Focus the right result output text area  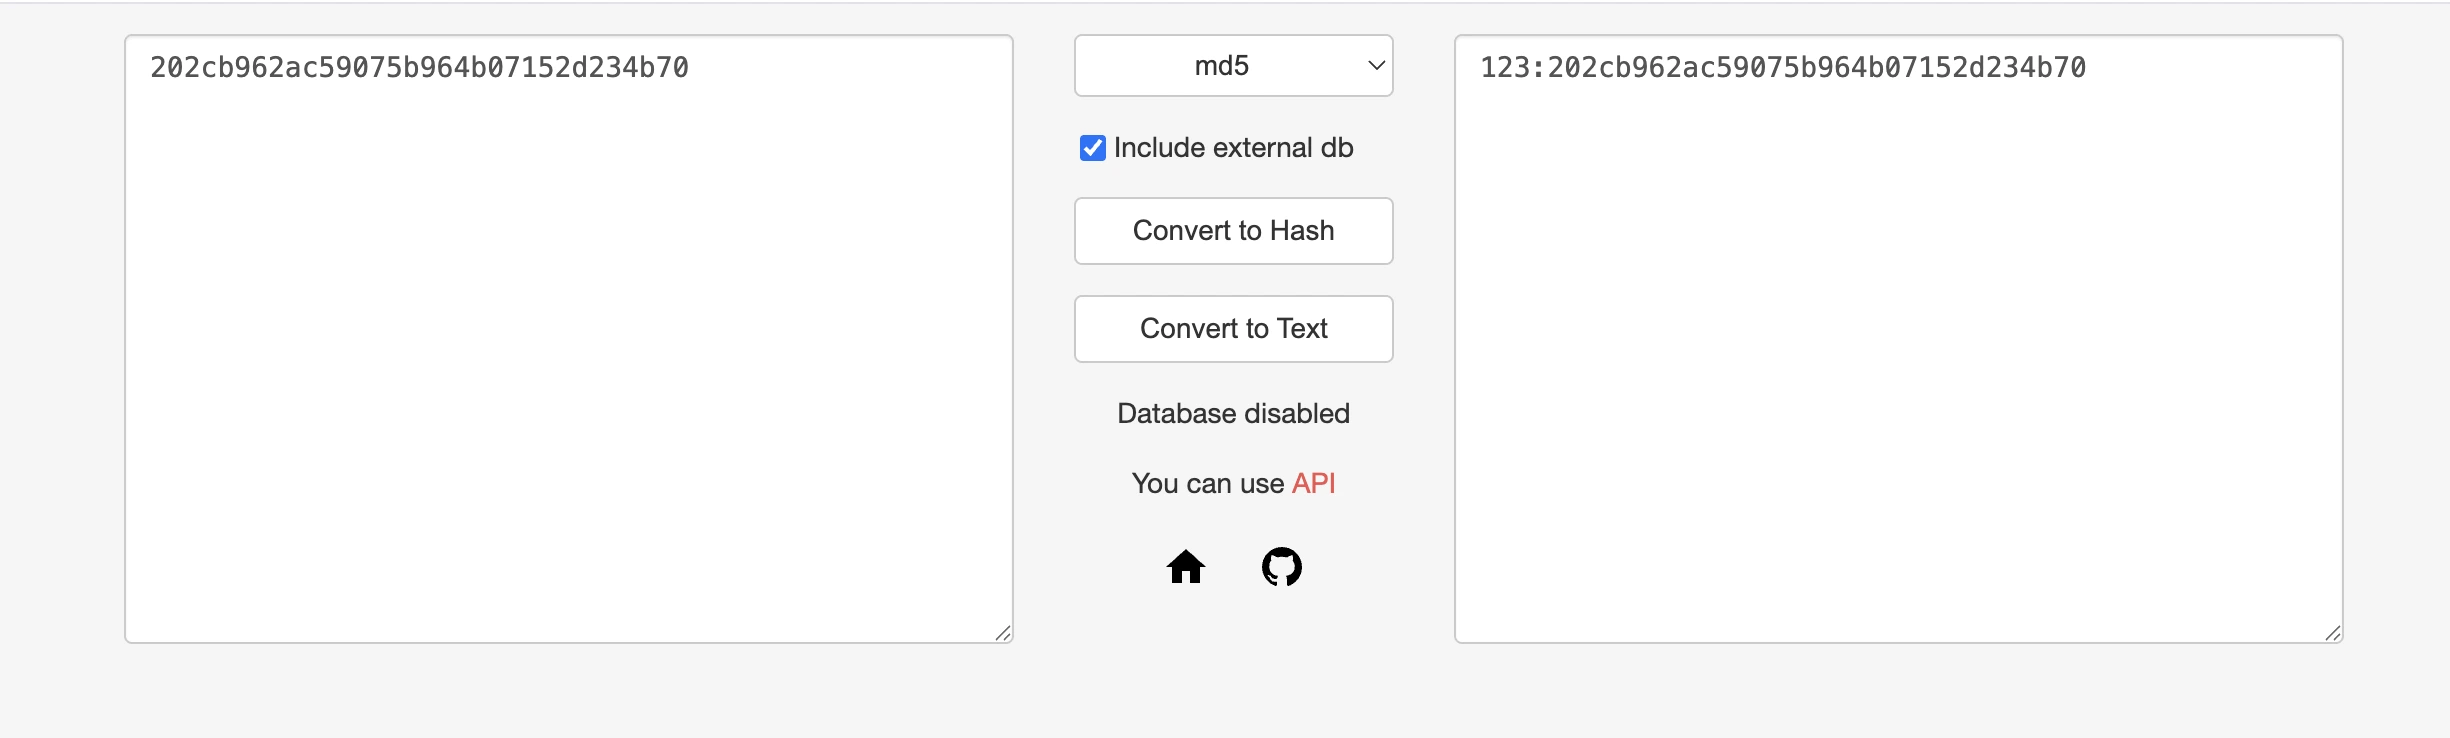1898,350
